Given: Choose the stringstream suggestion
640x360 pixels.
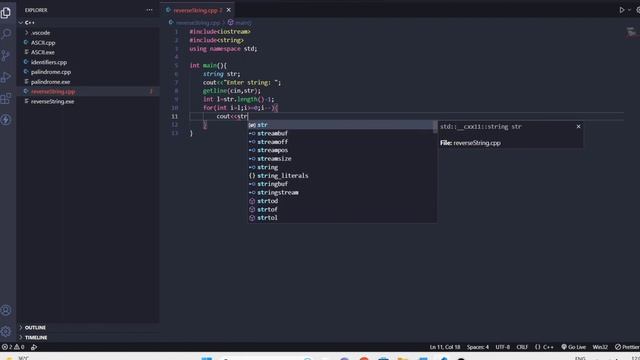Looking at the screenshot, I should point(342,192).
